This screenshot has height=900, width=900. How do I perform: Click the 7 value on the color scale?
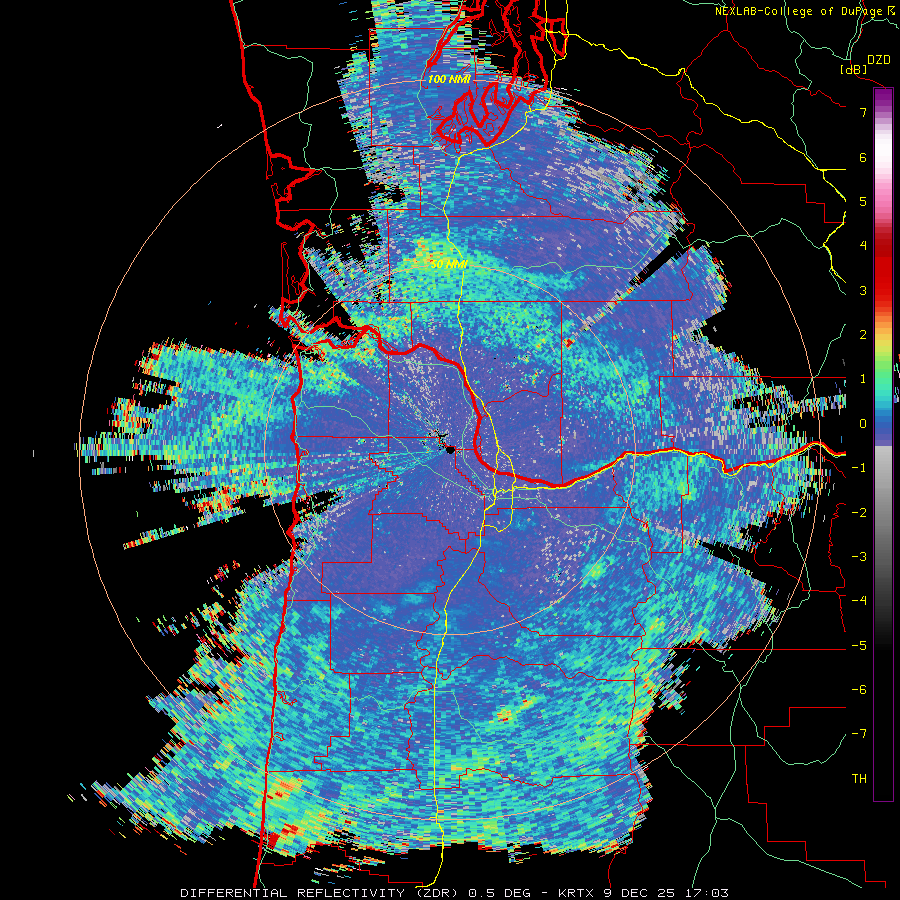[x=863, y=112]
